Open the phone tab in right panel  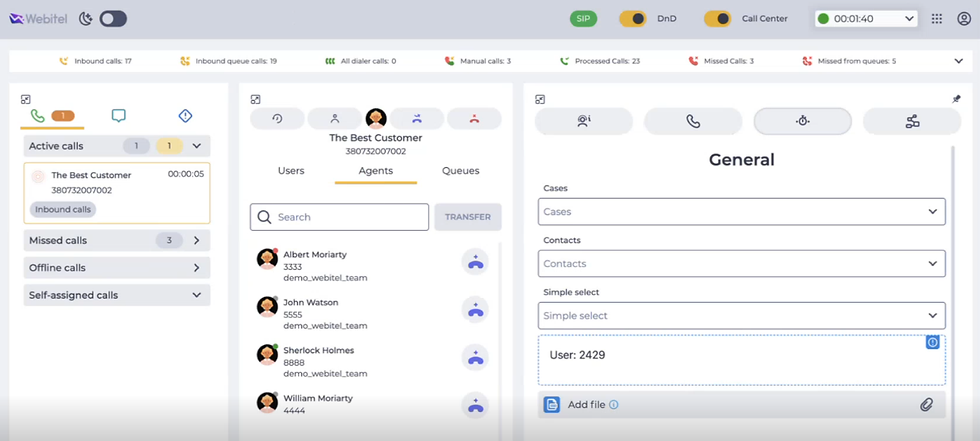pyautogui.click(x=693, y=121)
